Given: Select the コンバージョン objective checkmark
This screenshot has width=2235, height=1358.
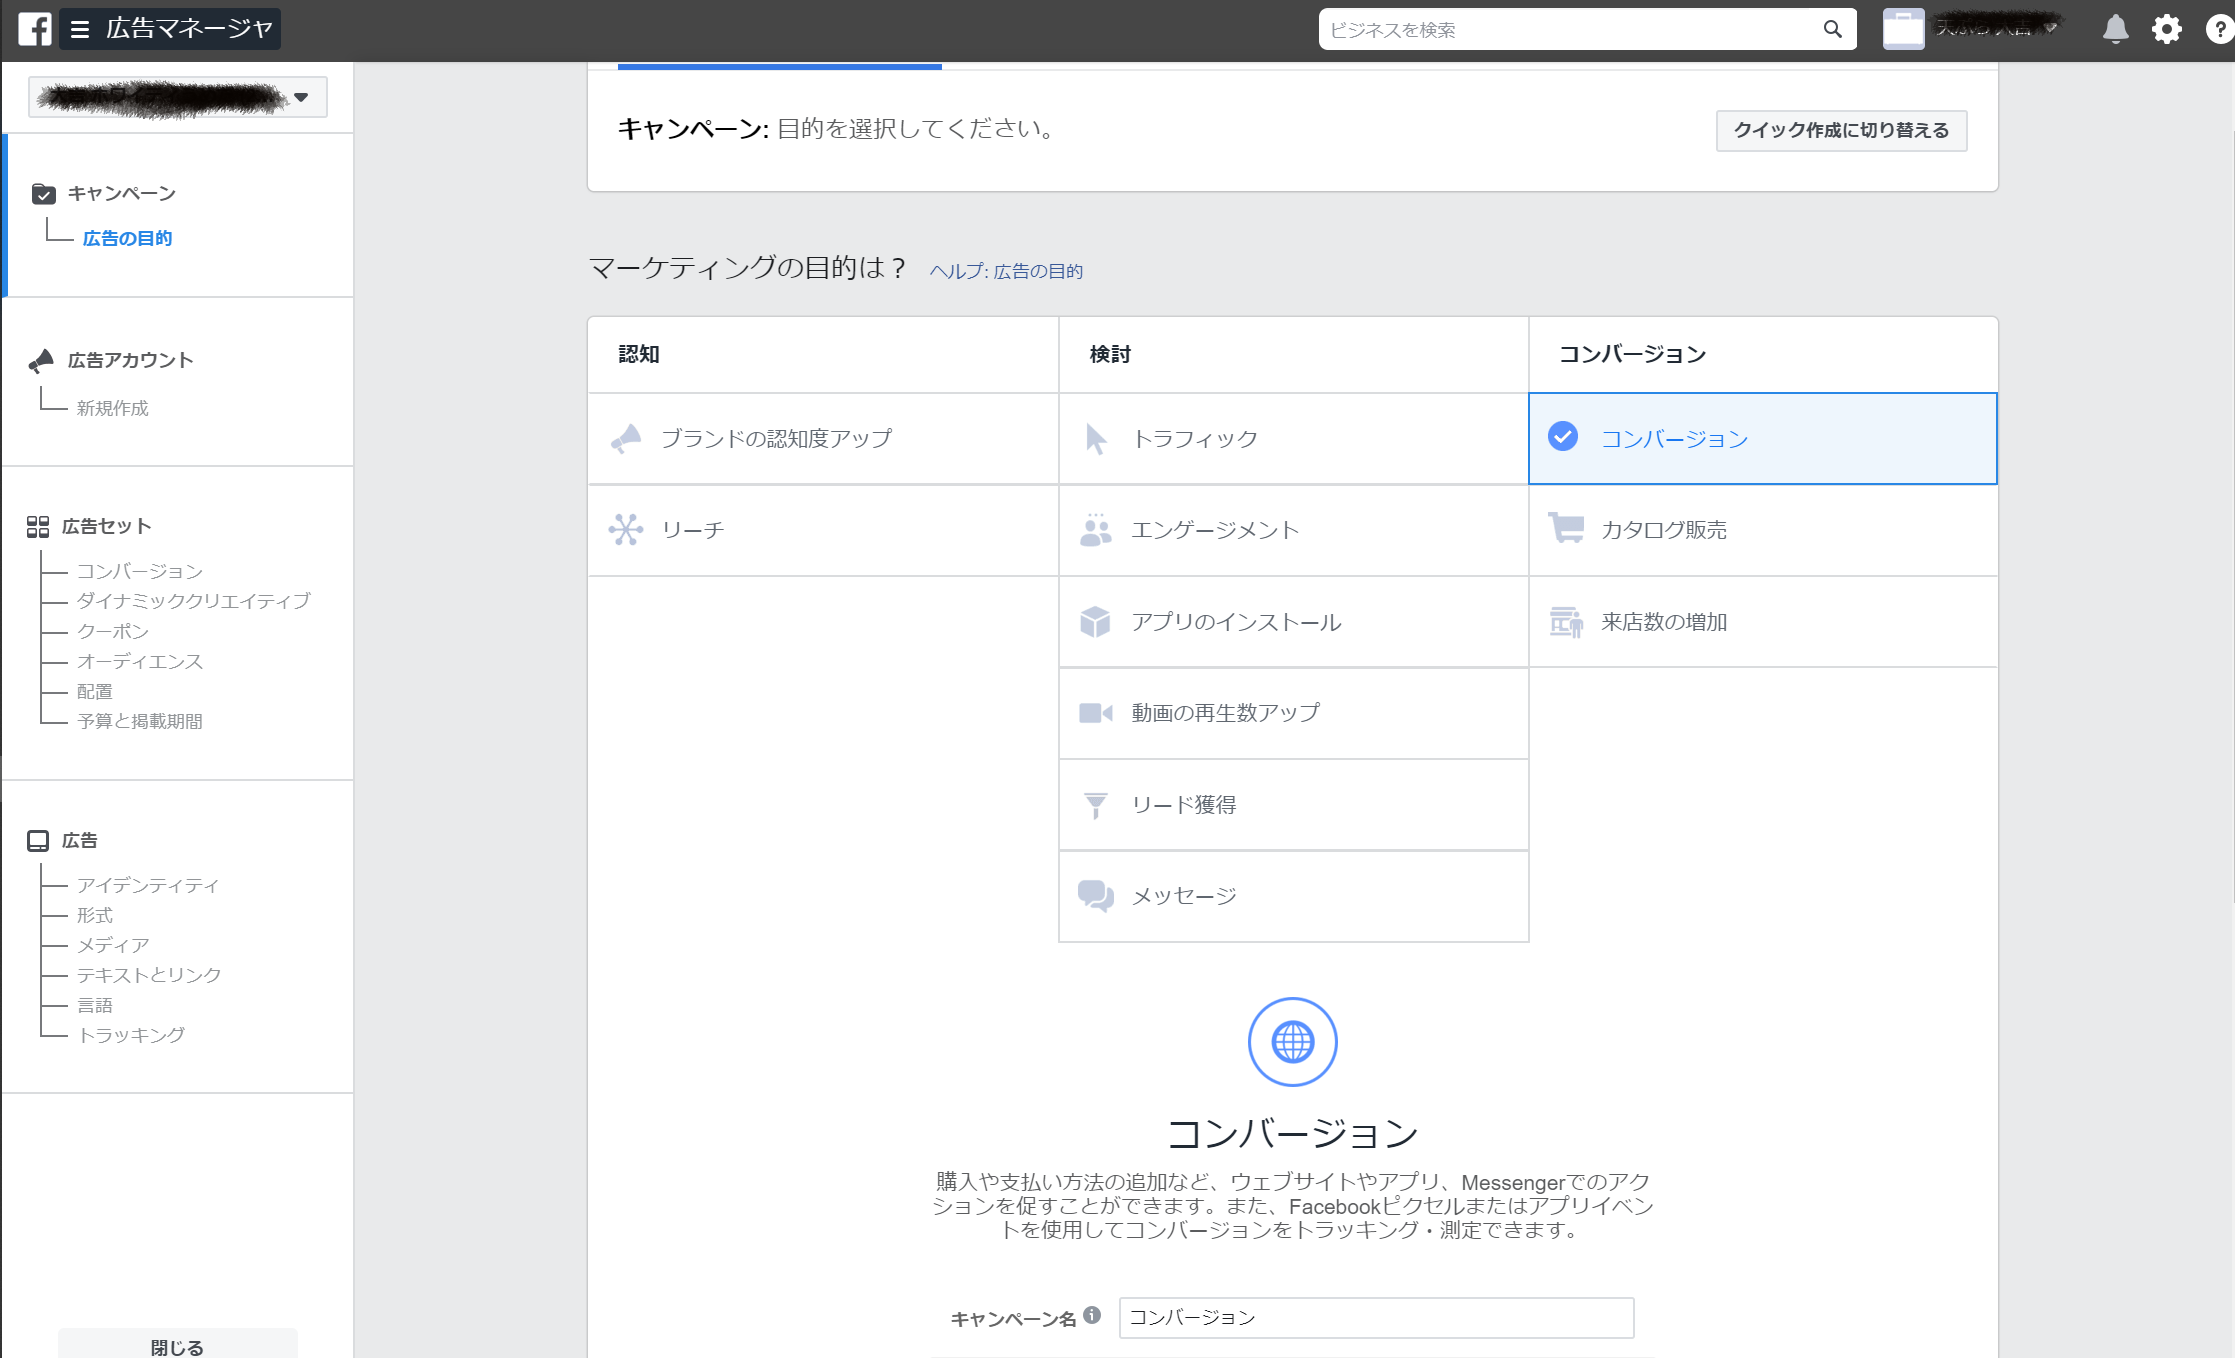Looking at the screenshot, I should [x=1563, y=437].
